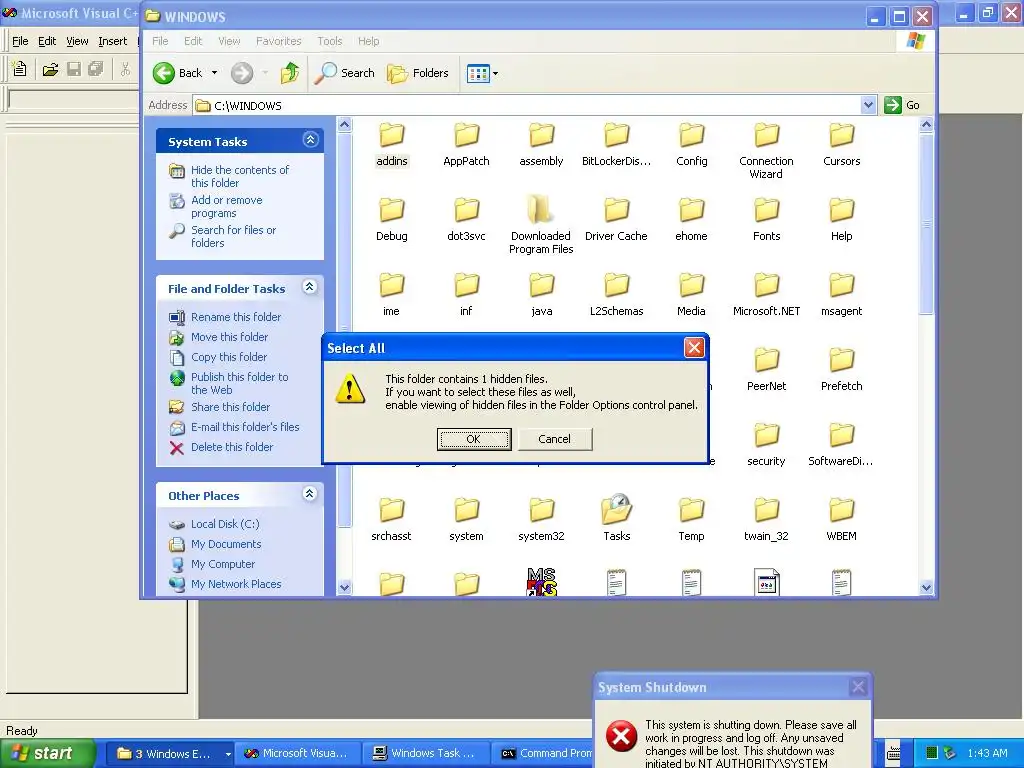1024x768 pixels.
Task: Select the Downloaded Program Files folder
Action: coord(541,210)
